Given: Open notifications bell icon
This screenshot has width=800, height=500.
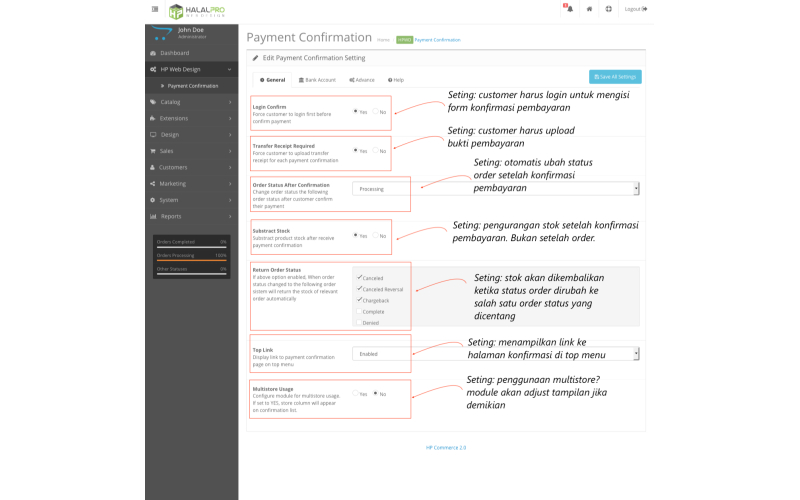Looking at the screenshot, I should pos(569,9).
